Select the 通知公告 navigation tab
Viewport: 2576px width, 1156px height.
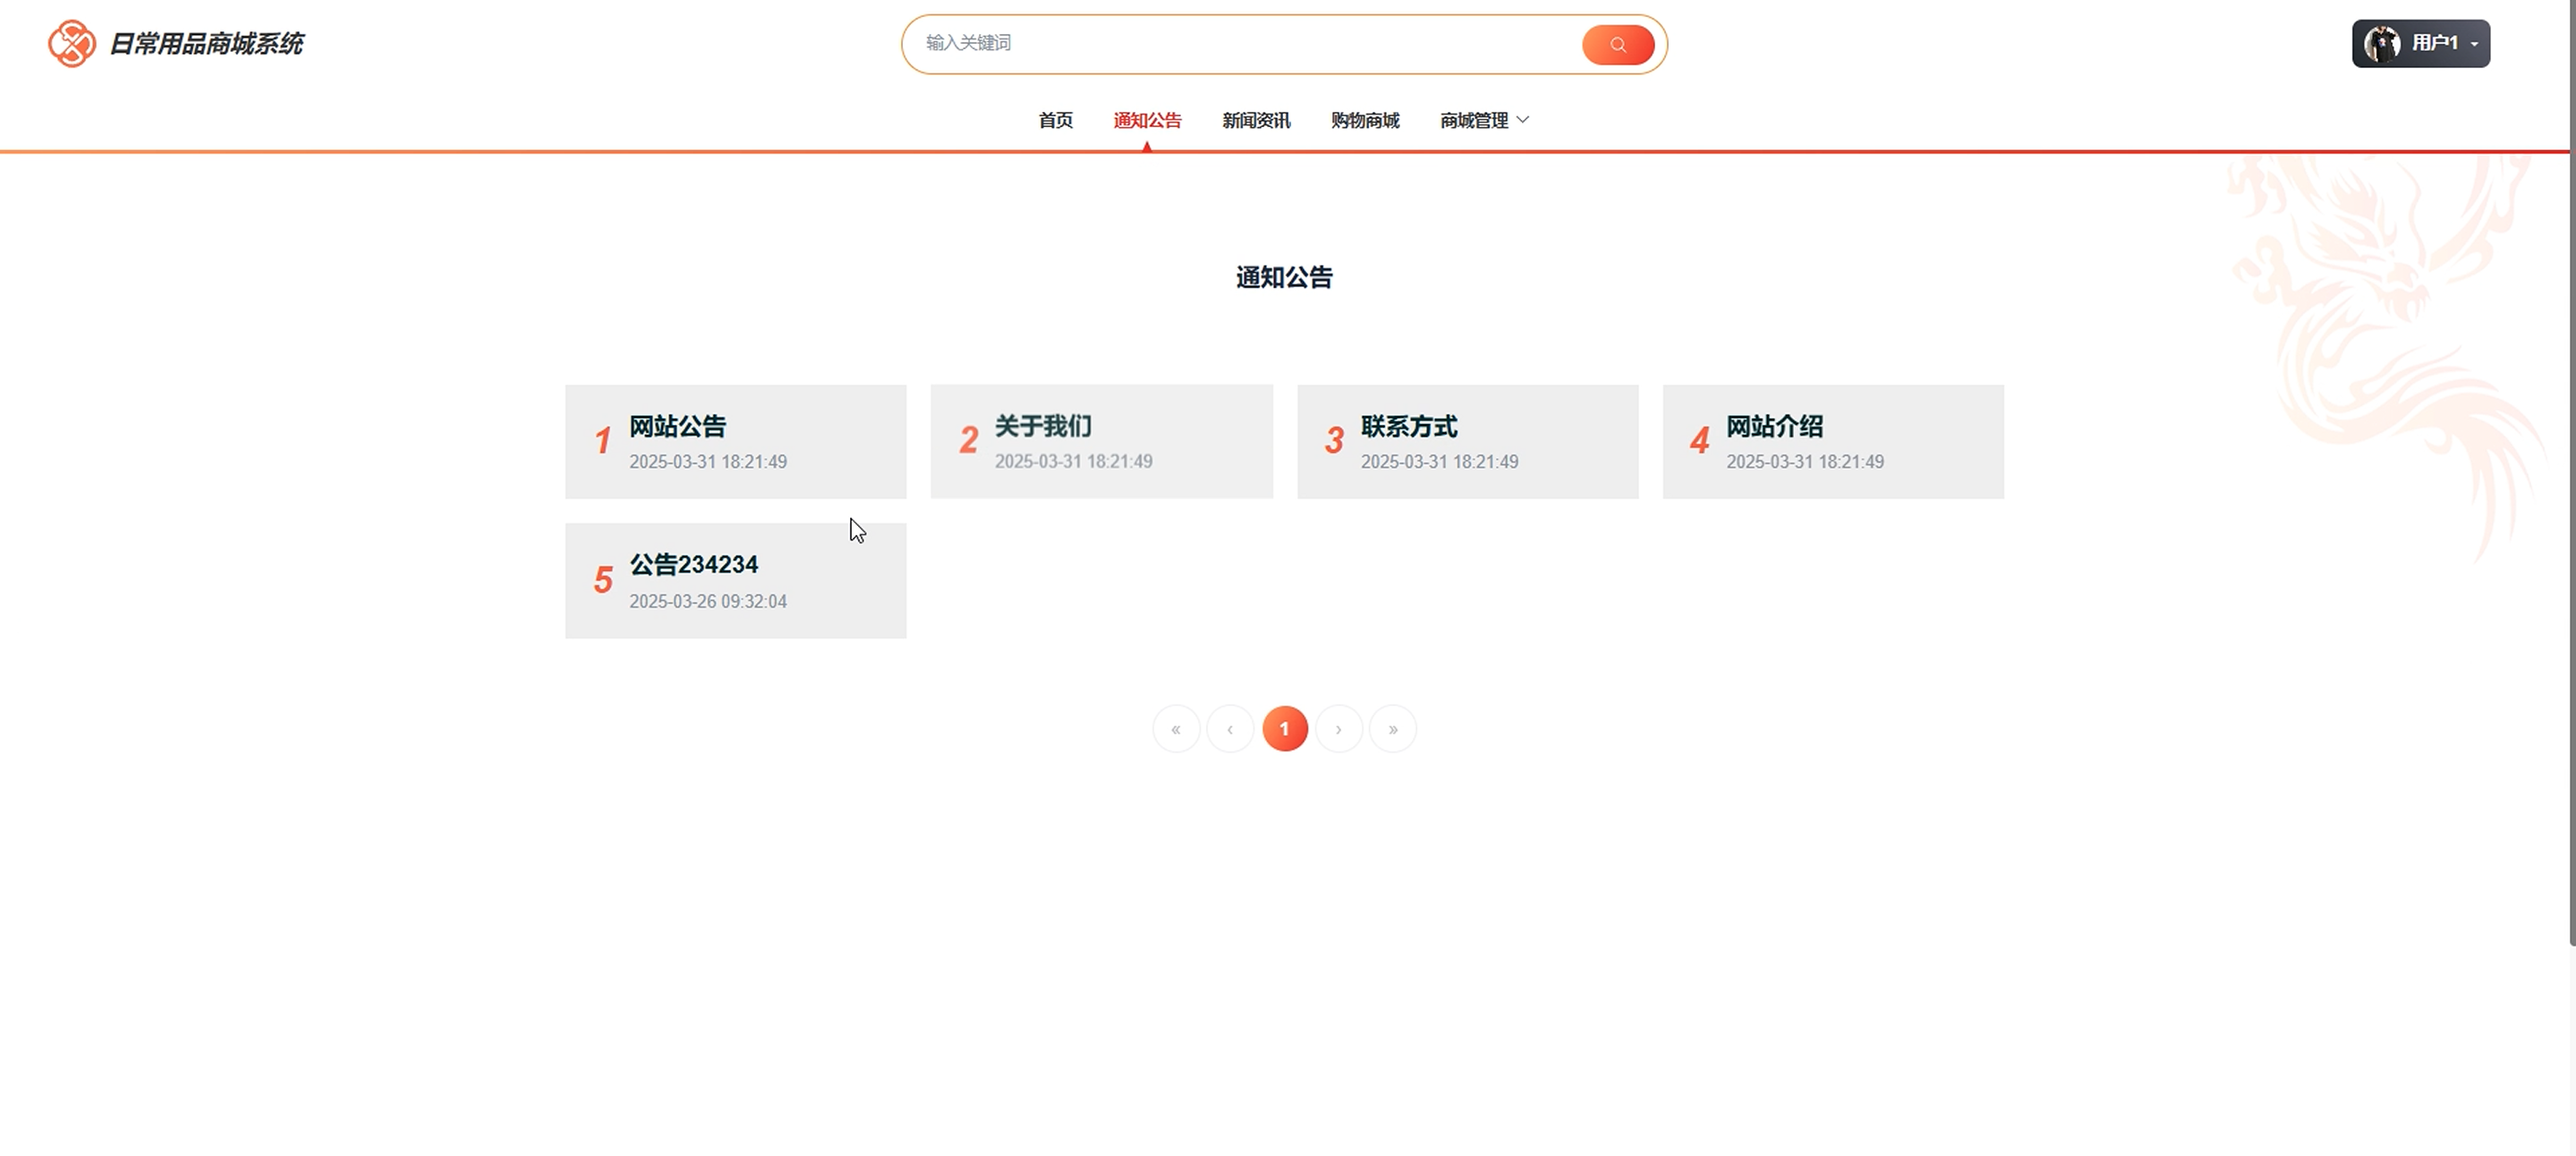1147,120
